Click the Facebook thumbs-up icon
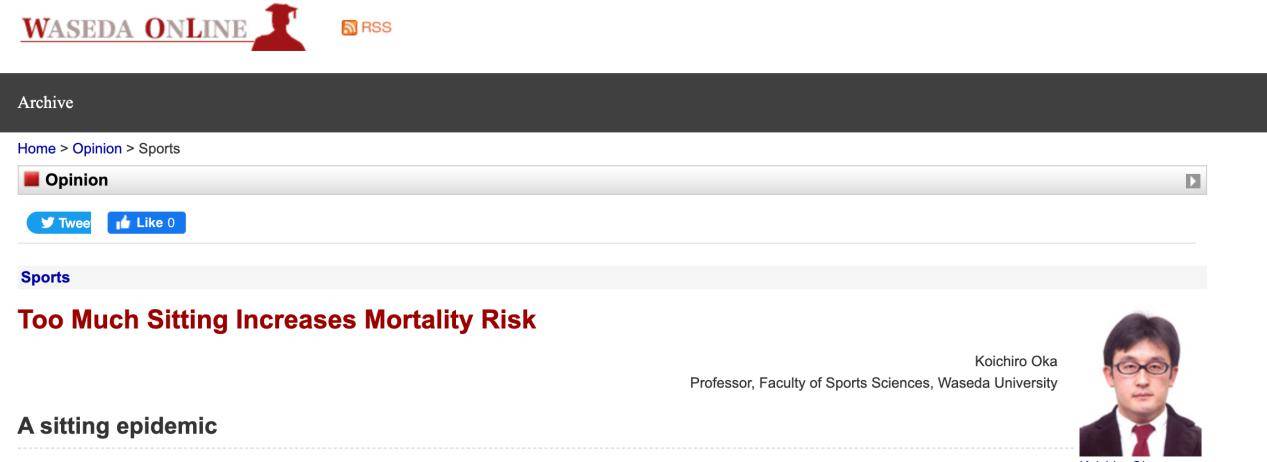The width and height of the screenshot is (1267, 462). tap(124, 223)
